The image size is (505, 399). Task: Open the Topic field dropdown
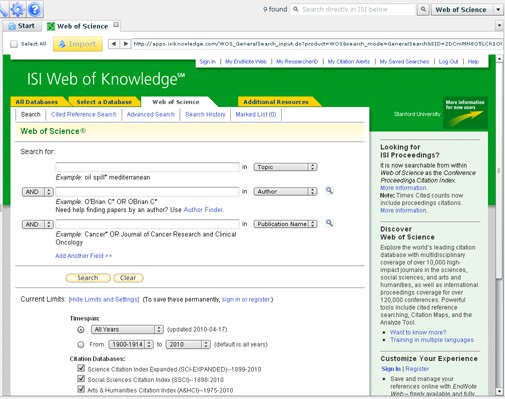coord(285,167)
